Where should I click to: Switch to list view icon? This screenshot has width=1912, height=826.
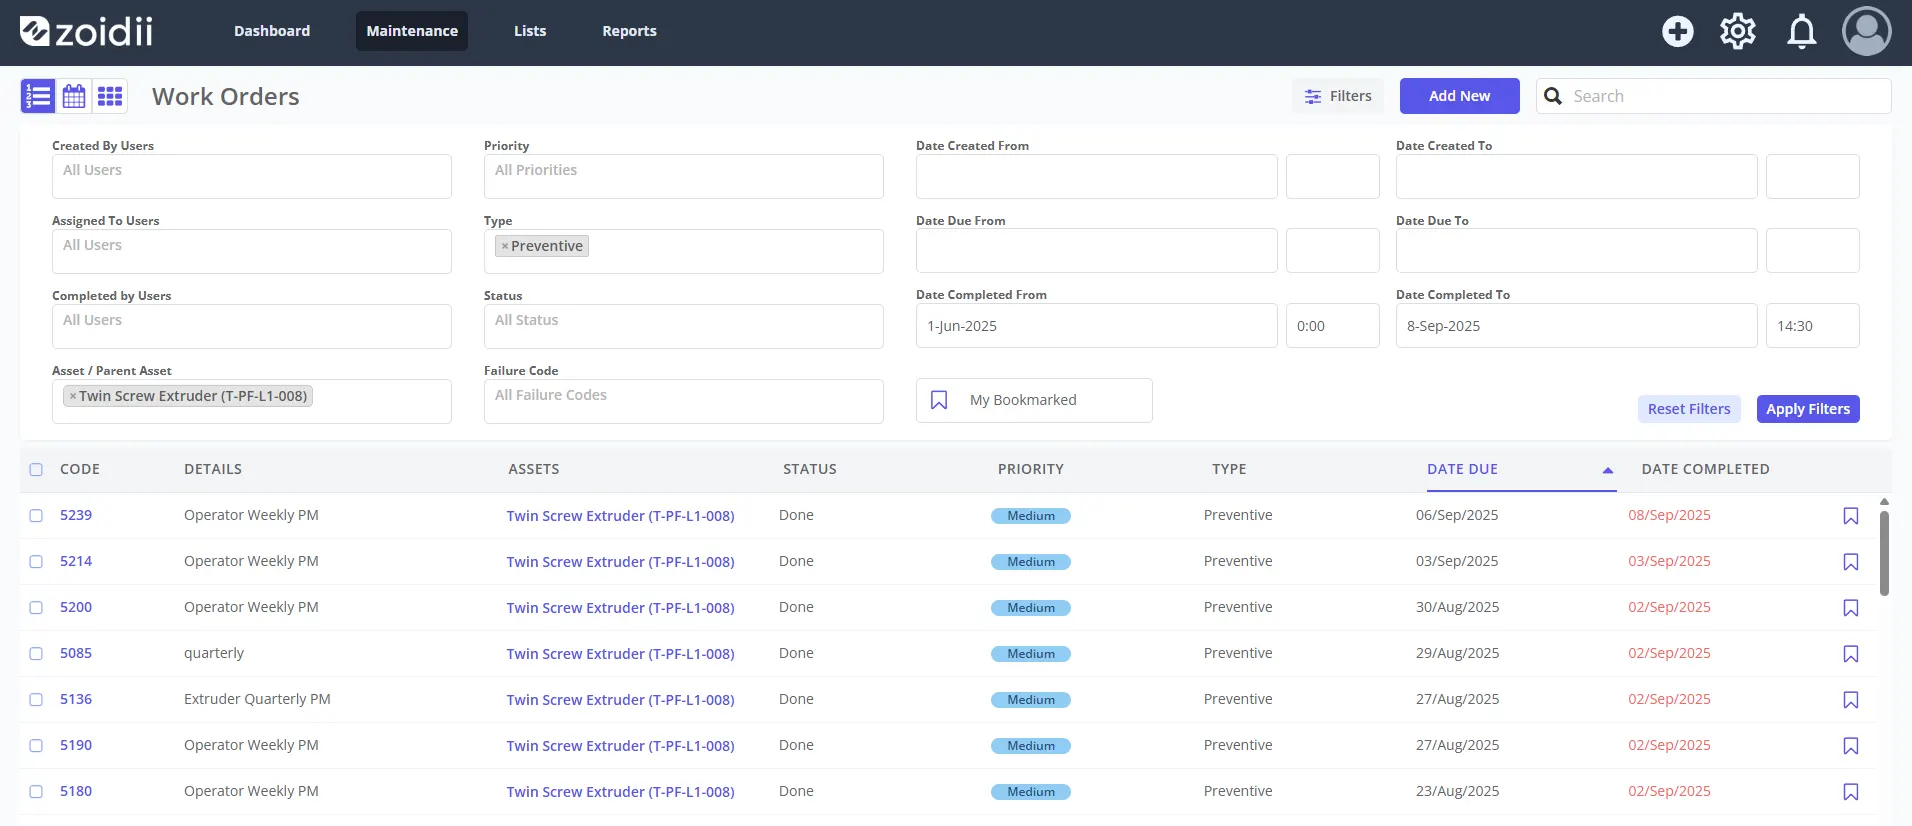point(38,96)
